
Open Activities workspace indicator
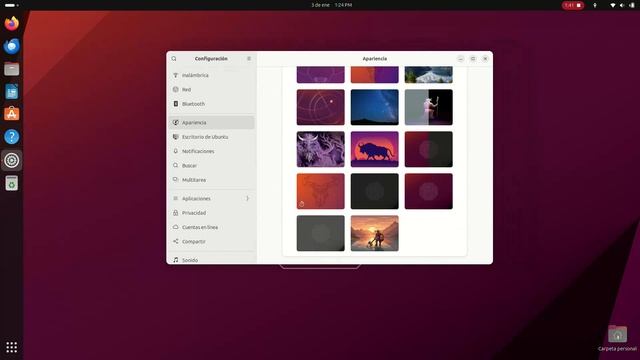point(11,5)
